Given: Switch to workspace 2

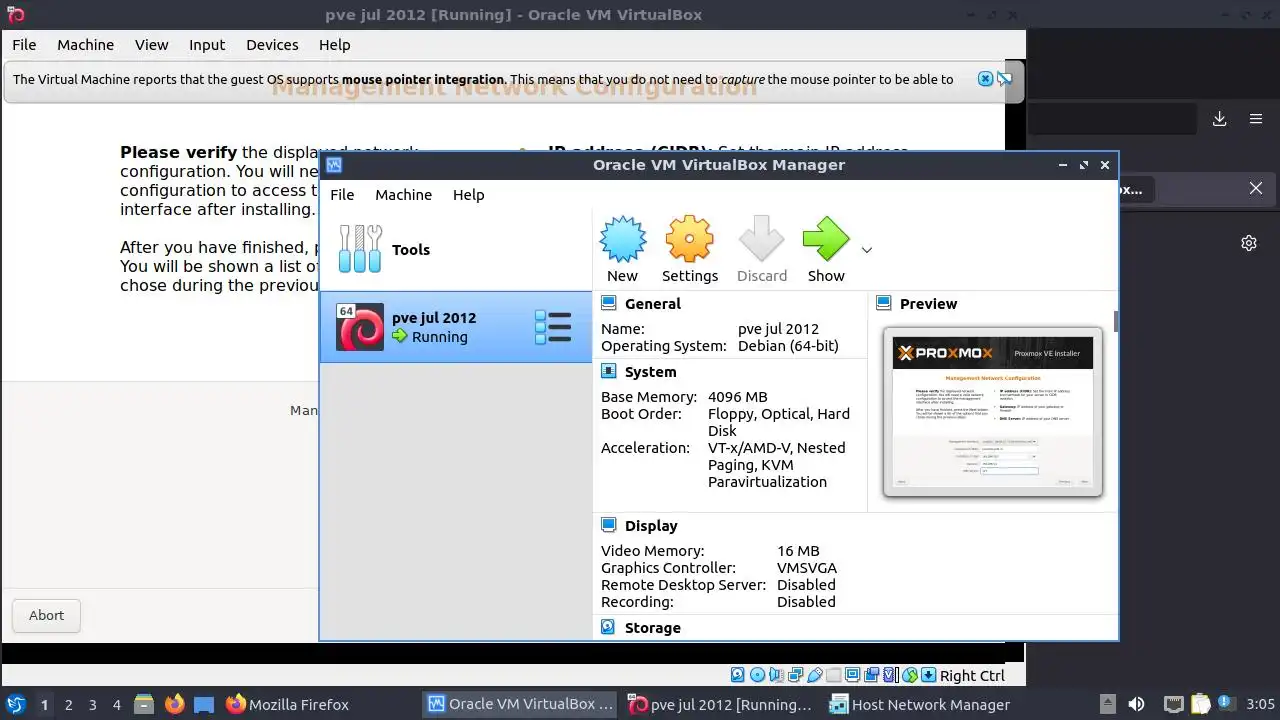Looking at the screenshot, I should point(68,704).
